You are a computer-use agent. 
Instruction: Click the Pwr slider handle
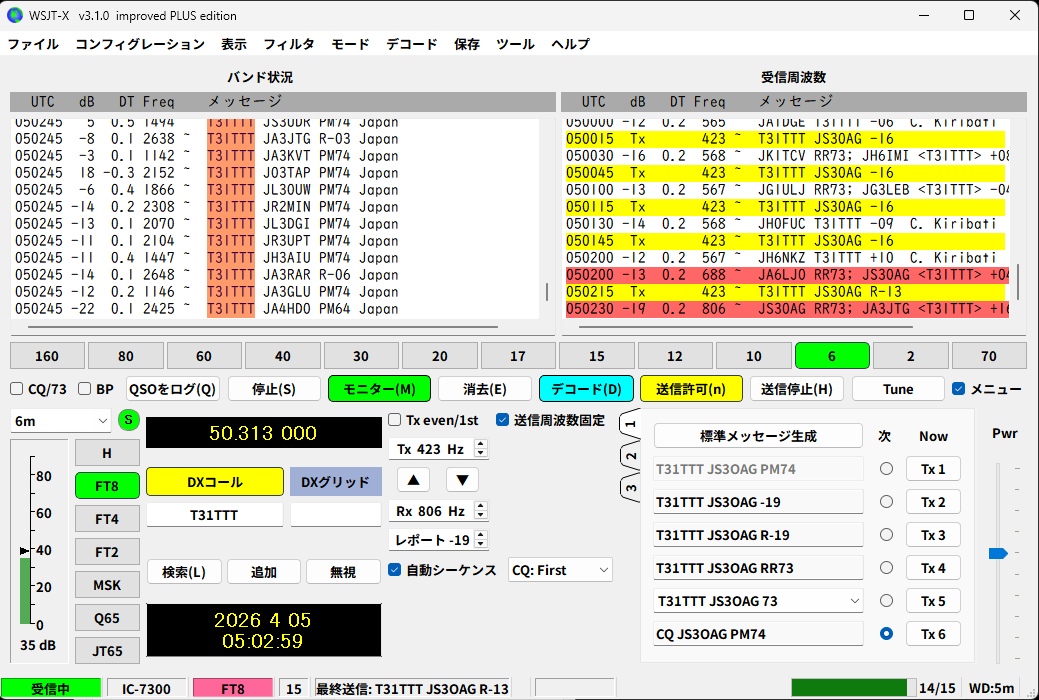998,553
